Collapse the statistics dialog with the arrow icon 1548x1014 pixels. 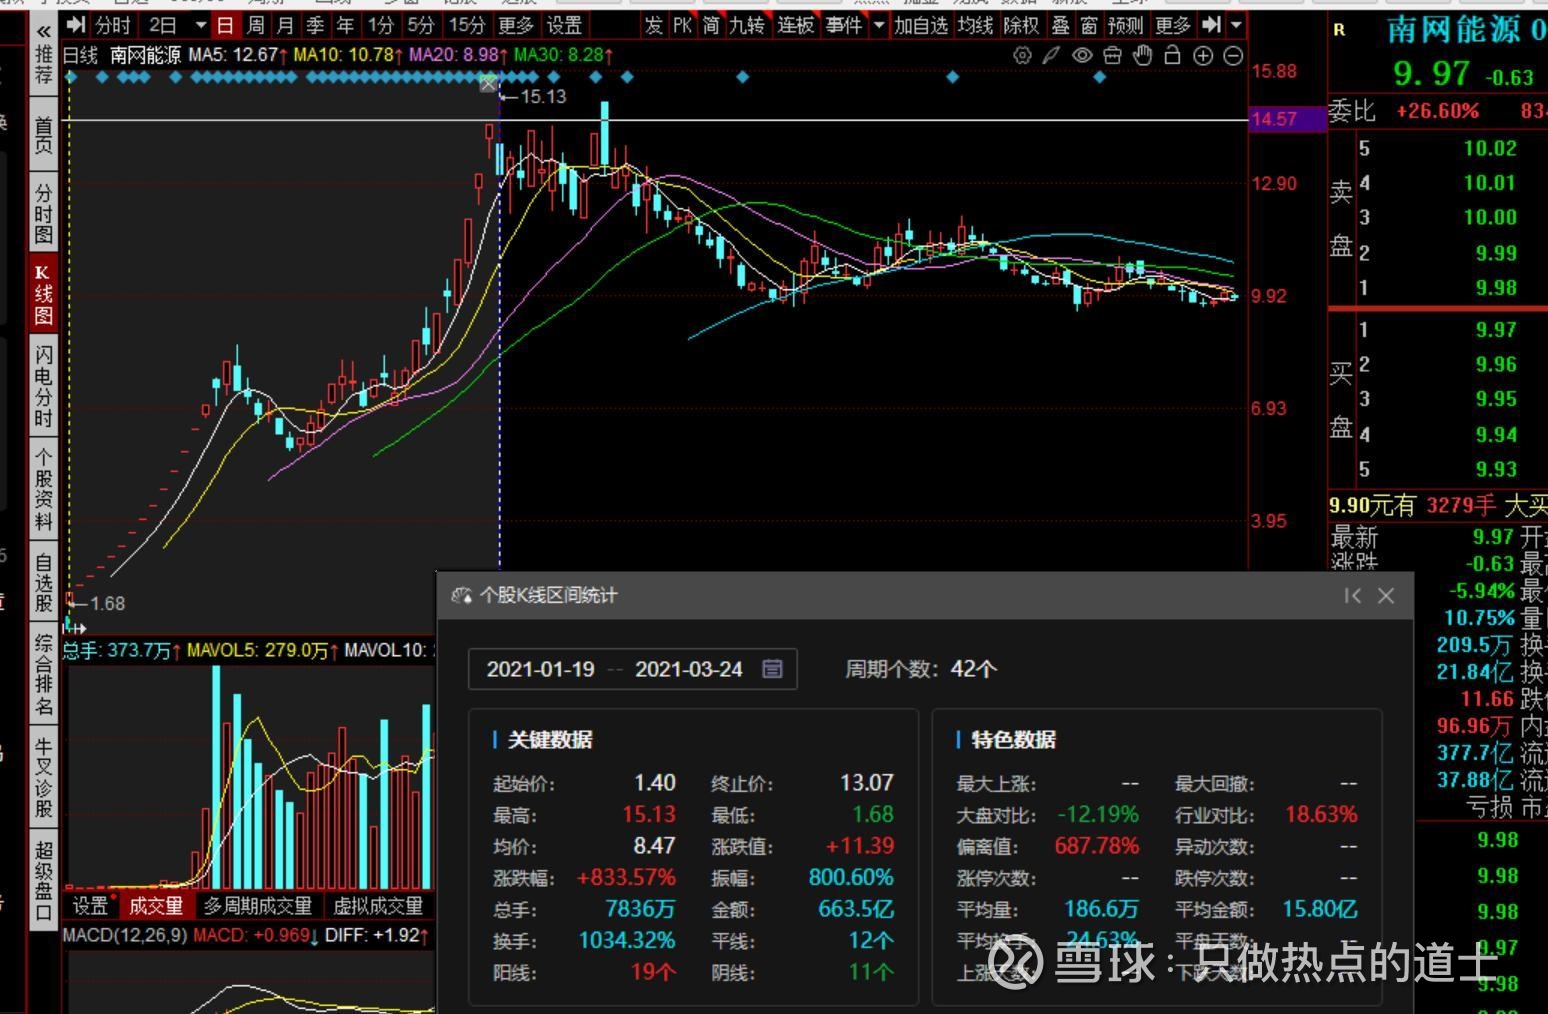click(x=1352, y=596)
